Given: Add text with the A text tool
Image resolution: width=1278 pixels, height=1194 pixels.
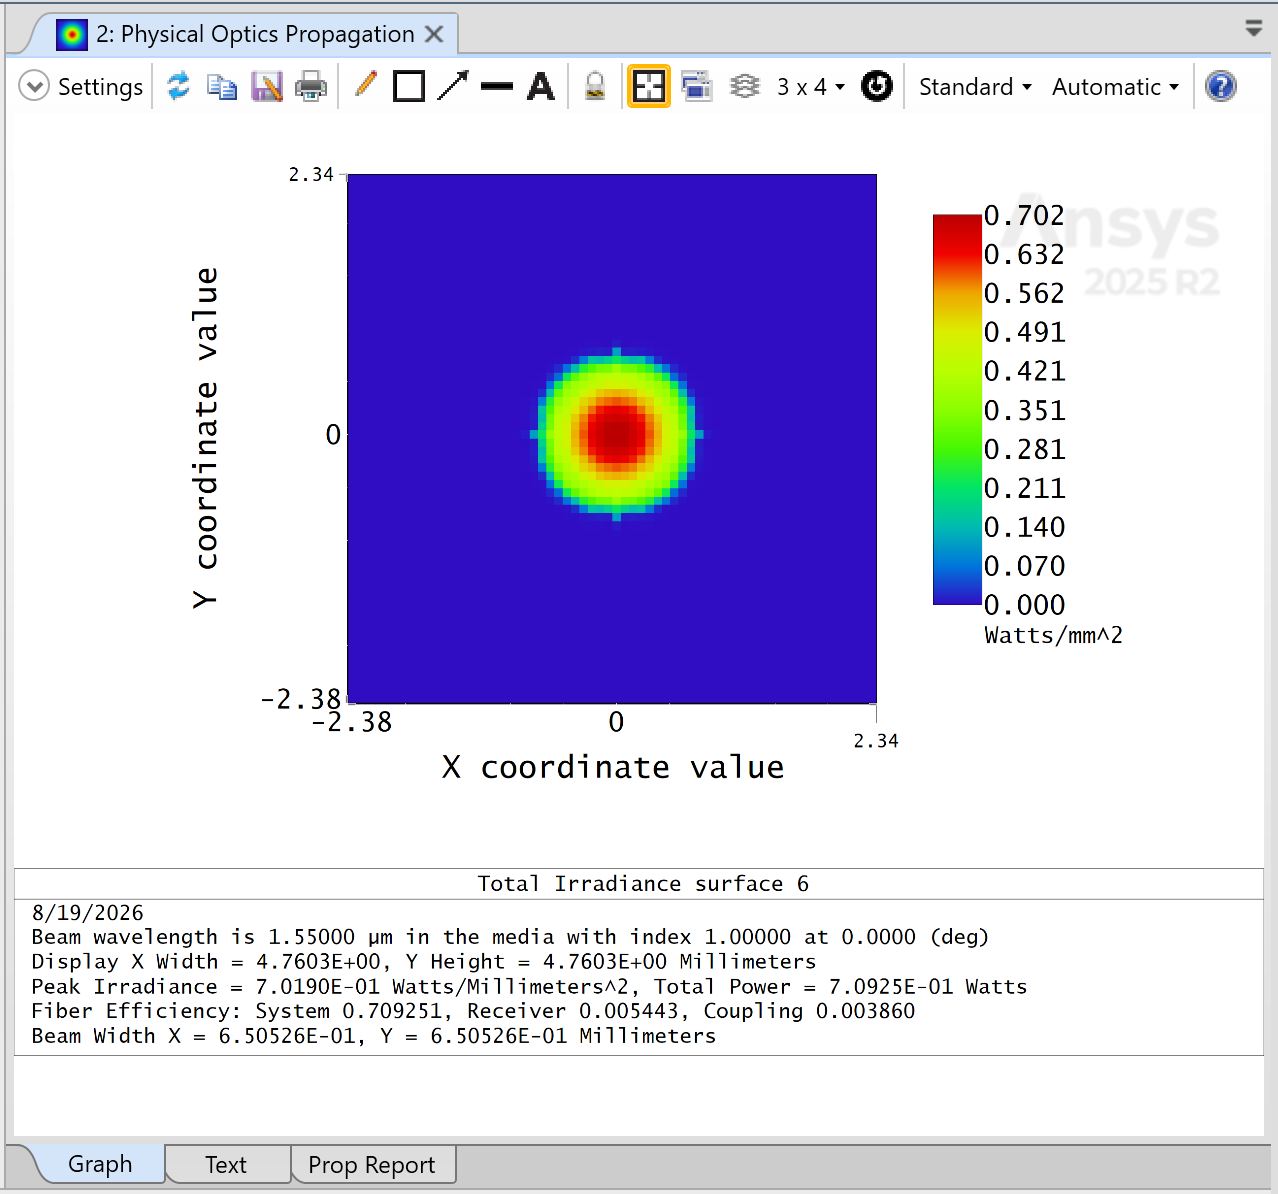Looking at the screenshot, I should click(541, 86).
